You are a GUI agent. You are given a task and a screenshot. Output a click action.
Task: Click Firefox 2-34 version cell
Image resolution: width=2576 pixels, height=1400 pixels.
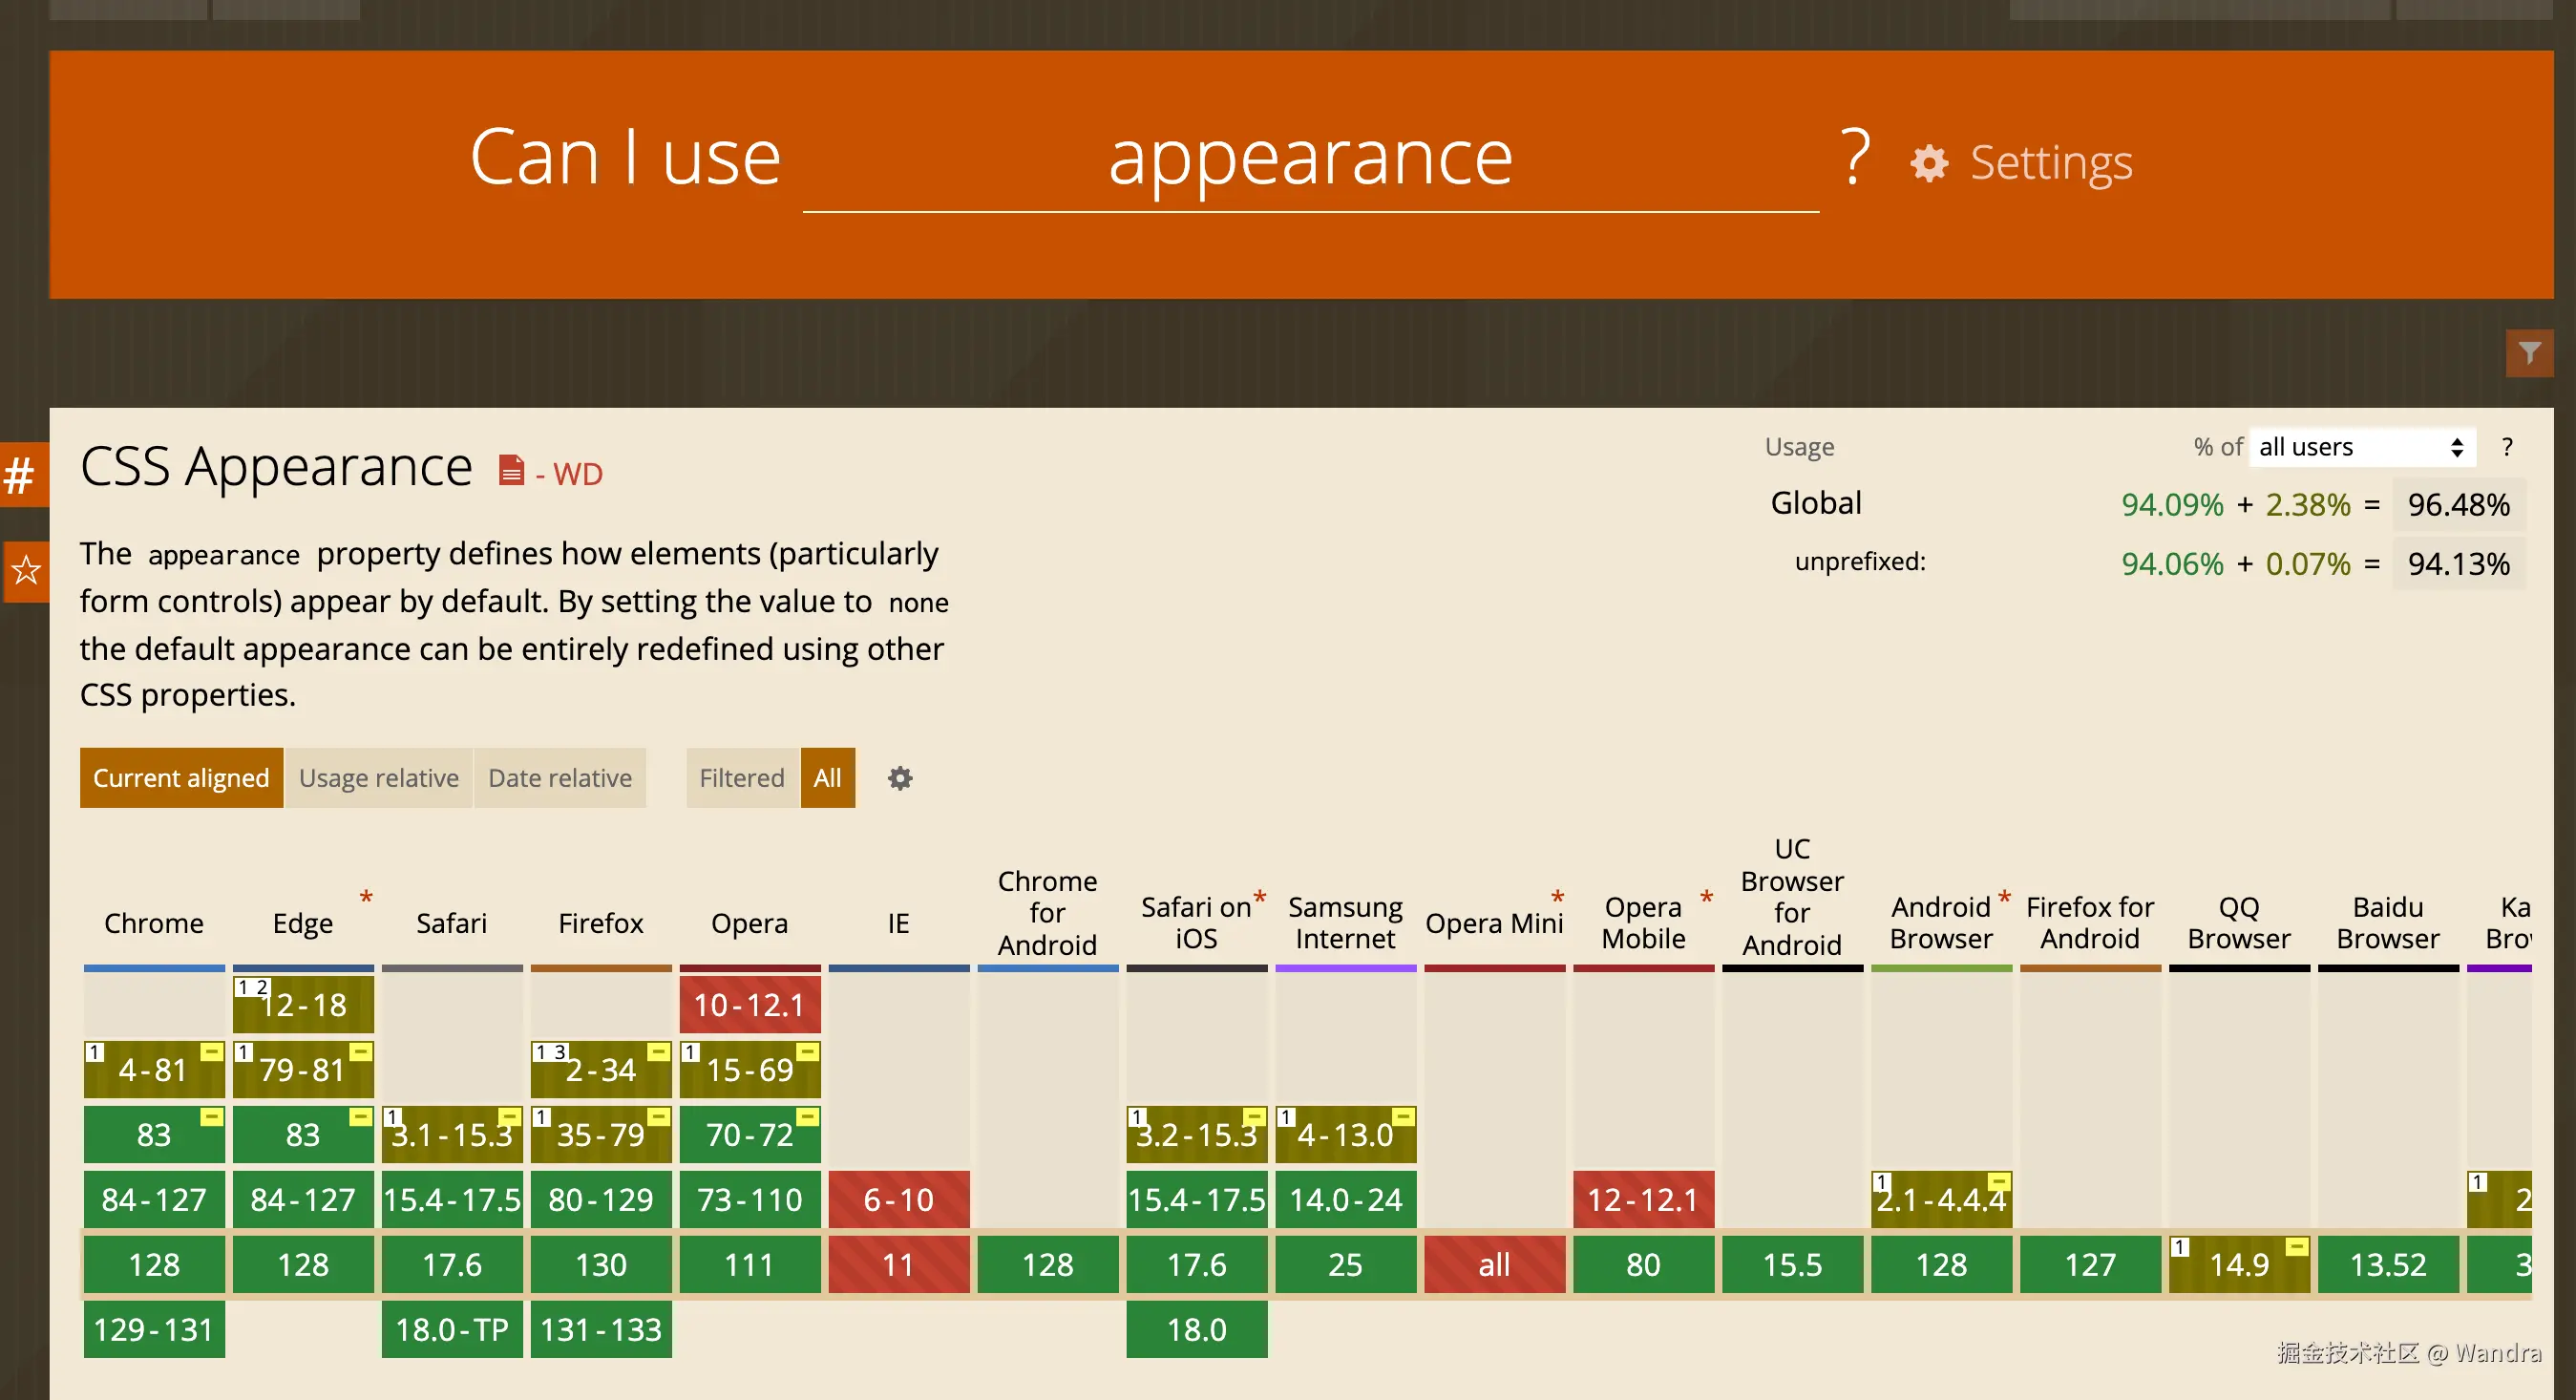point(601,1069)
